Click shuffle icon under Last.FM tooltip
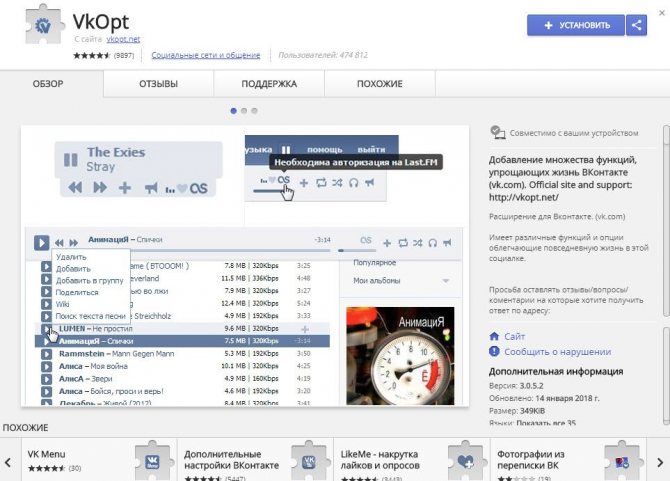Viewport: 670px width, 481px height. 338,183
